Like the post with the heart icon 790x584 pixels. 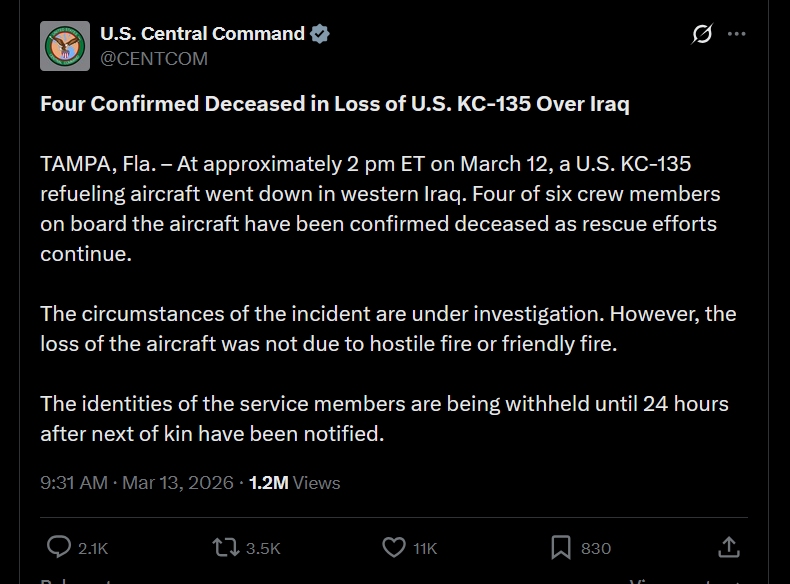point(394,547)
